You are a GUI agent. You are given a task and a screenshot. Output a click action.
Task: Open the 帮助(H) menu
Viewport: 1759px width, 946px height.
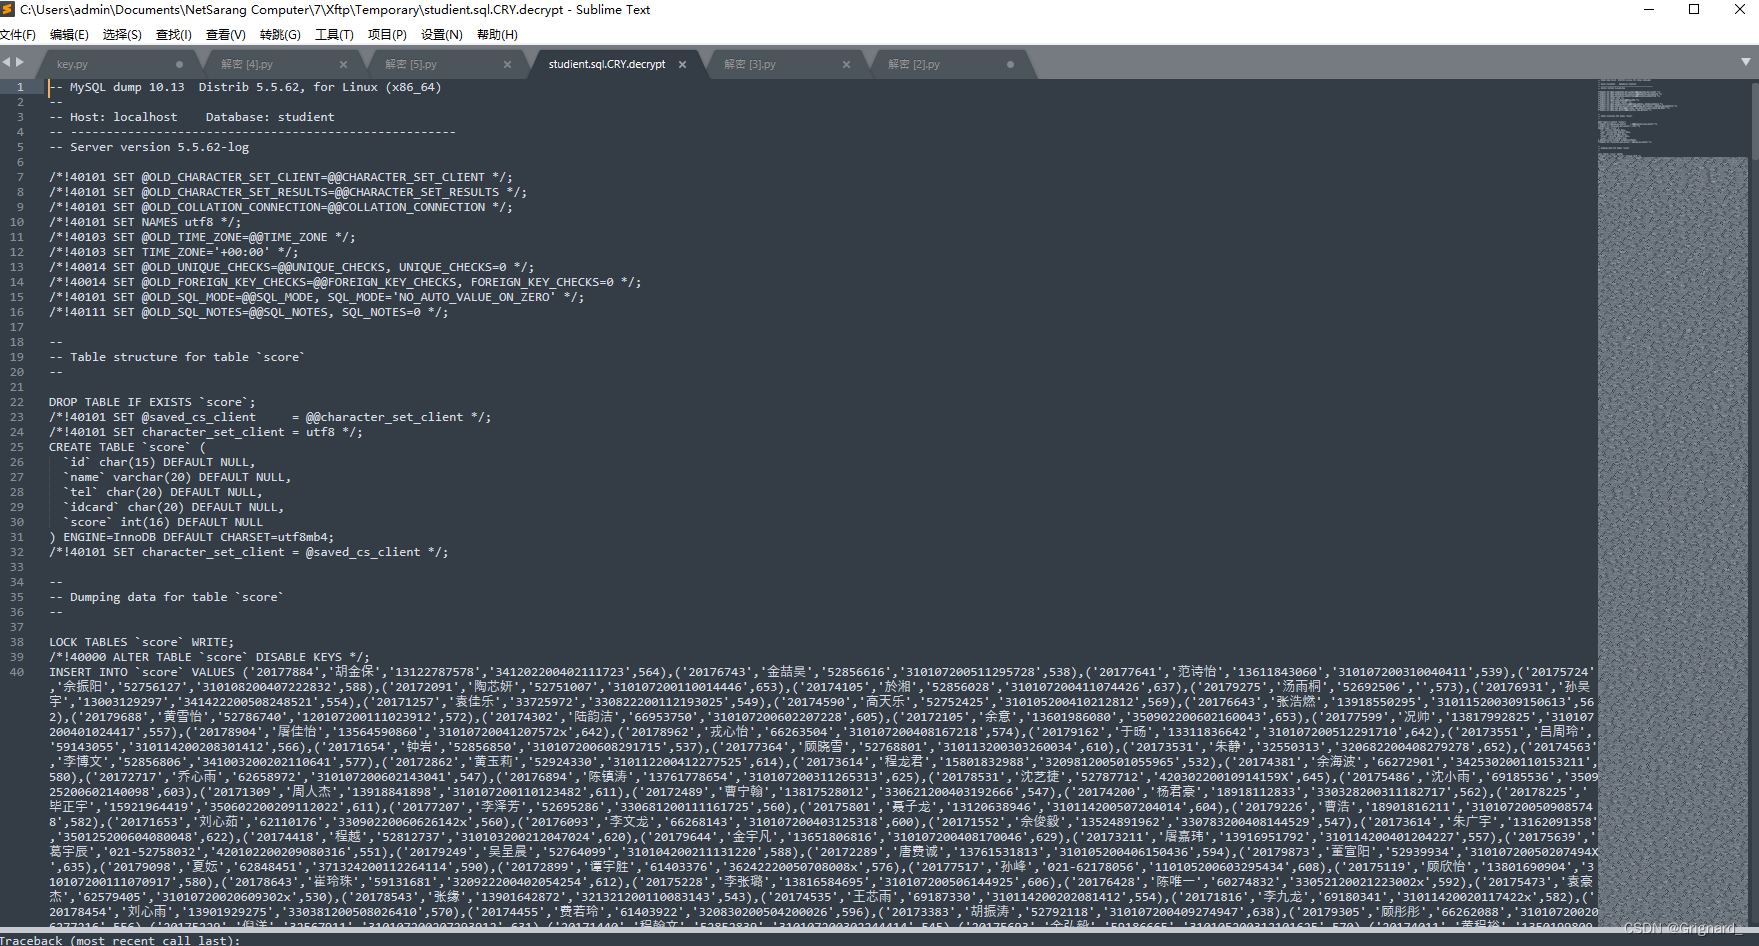(x=497, y=35)
